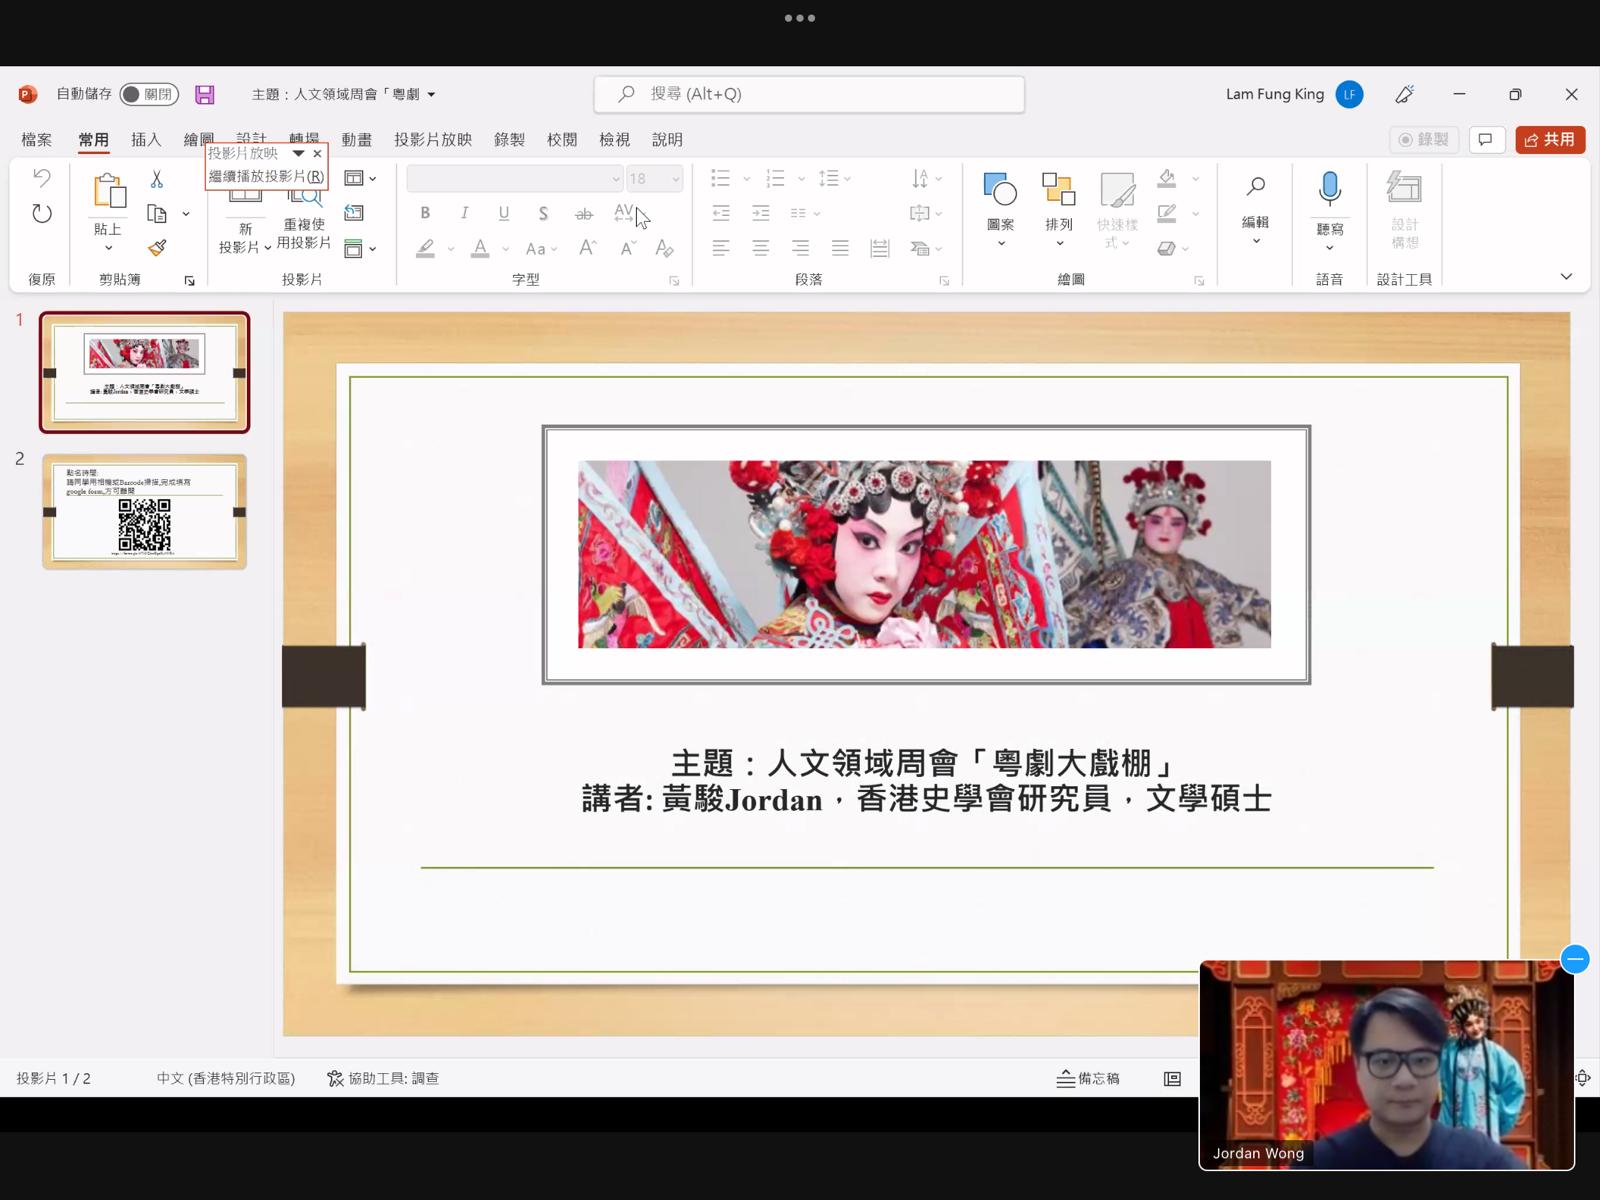The width and height of the screenshot is (1600, 1200).
Task: Open the font color A swatch
Action: 480,248
